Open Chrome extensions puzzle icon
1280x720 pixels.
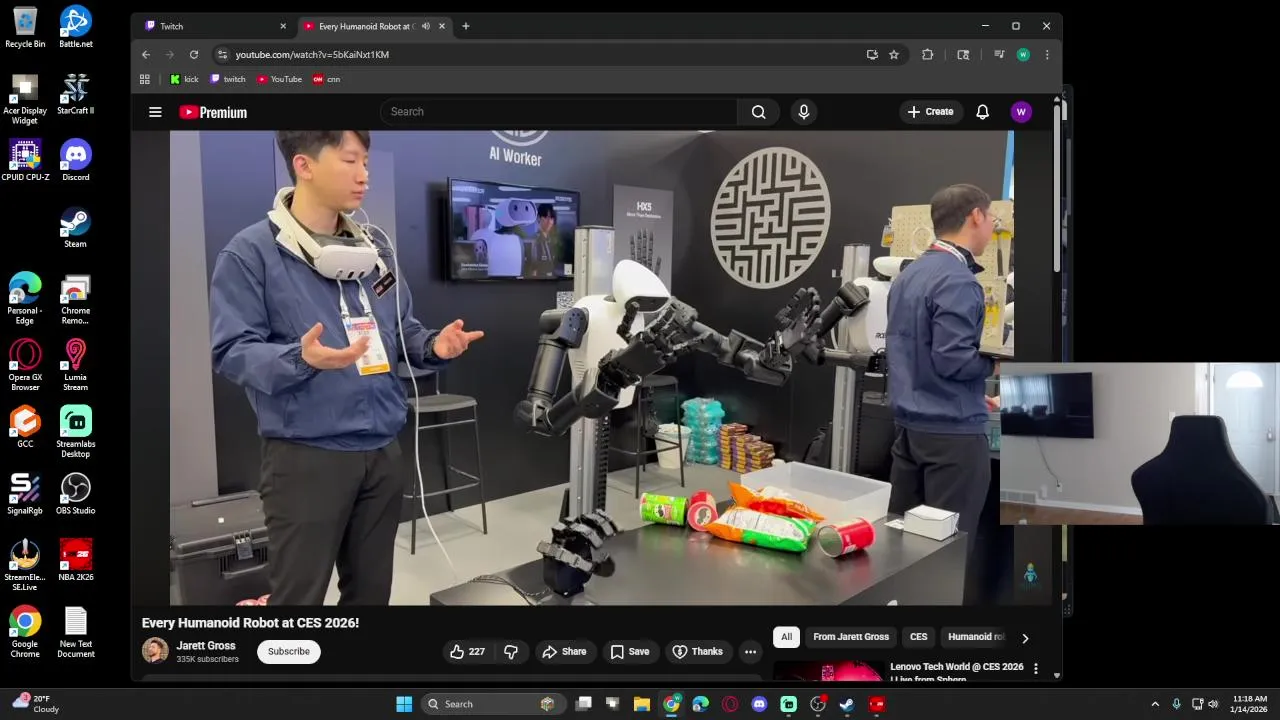(928, 55)
